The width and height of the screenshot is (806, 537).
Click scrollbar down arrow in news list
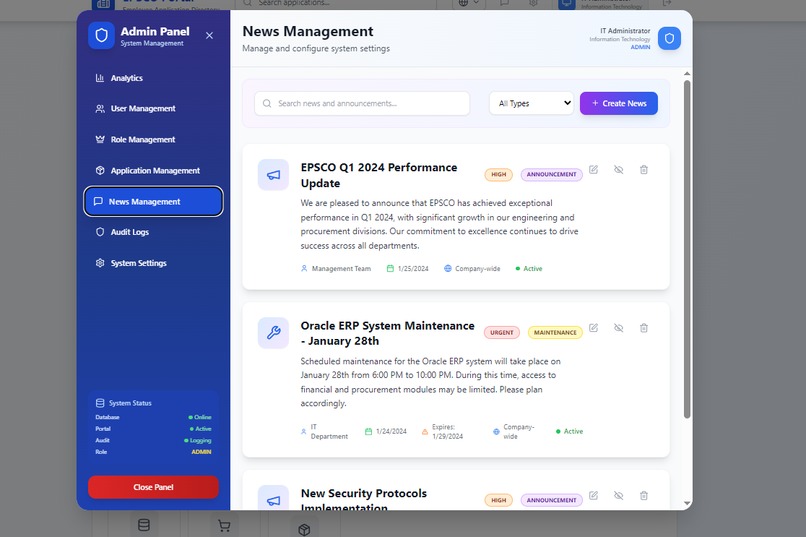tap(687, 504)
